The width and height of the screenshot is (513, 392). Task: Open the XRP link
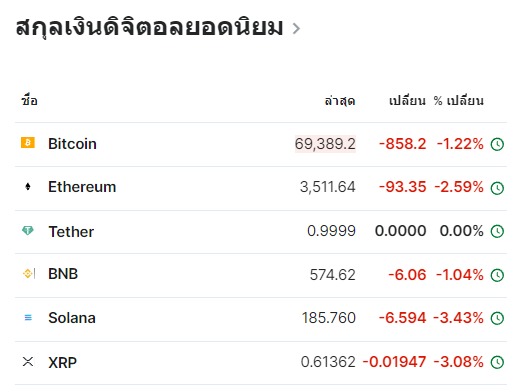coord(62,362)
